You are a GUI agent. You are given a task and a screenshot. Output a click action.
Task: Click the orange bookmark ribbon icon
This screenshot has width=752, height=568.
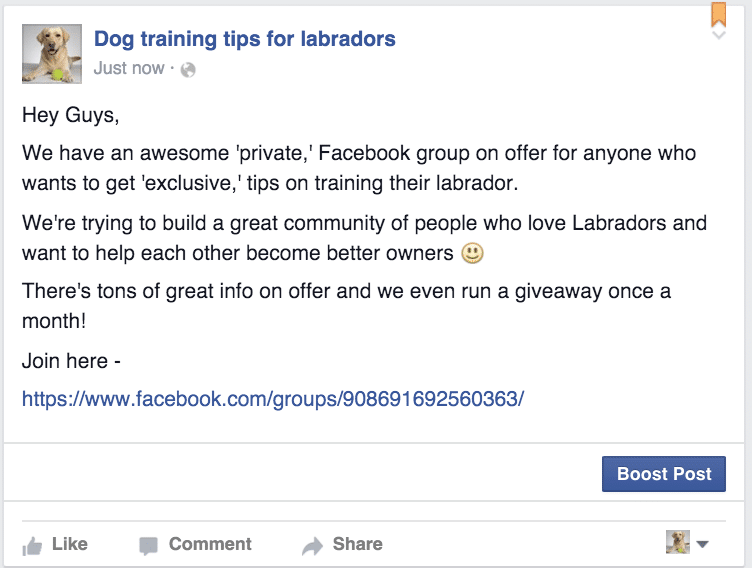(x=718, y=14)
